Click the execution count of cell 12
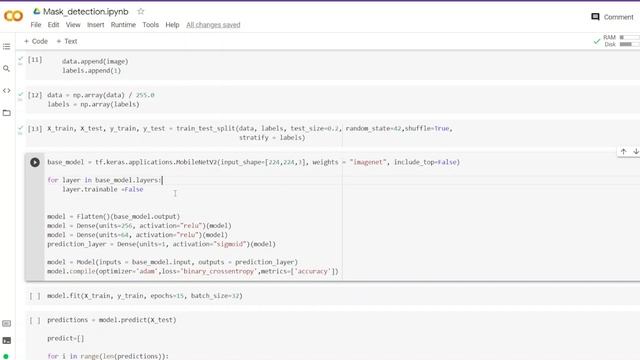 point(35,95)
